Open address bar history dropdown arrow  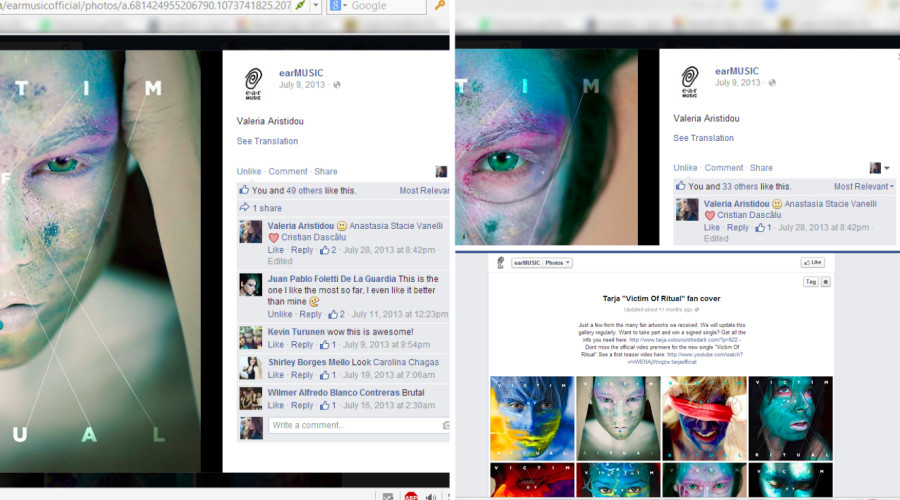(x=316, y=5)
